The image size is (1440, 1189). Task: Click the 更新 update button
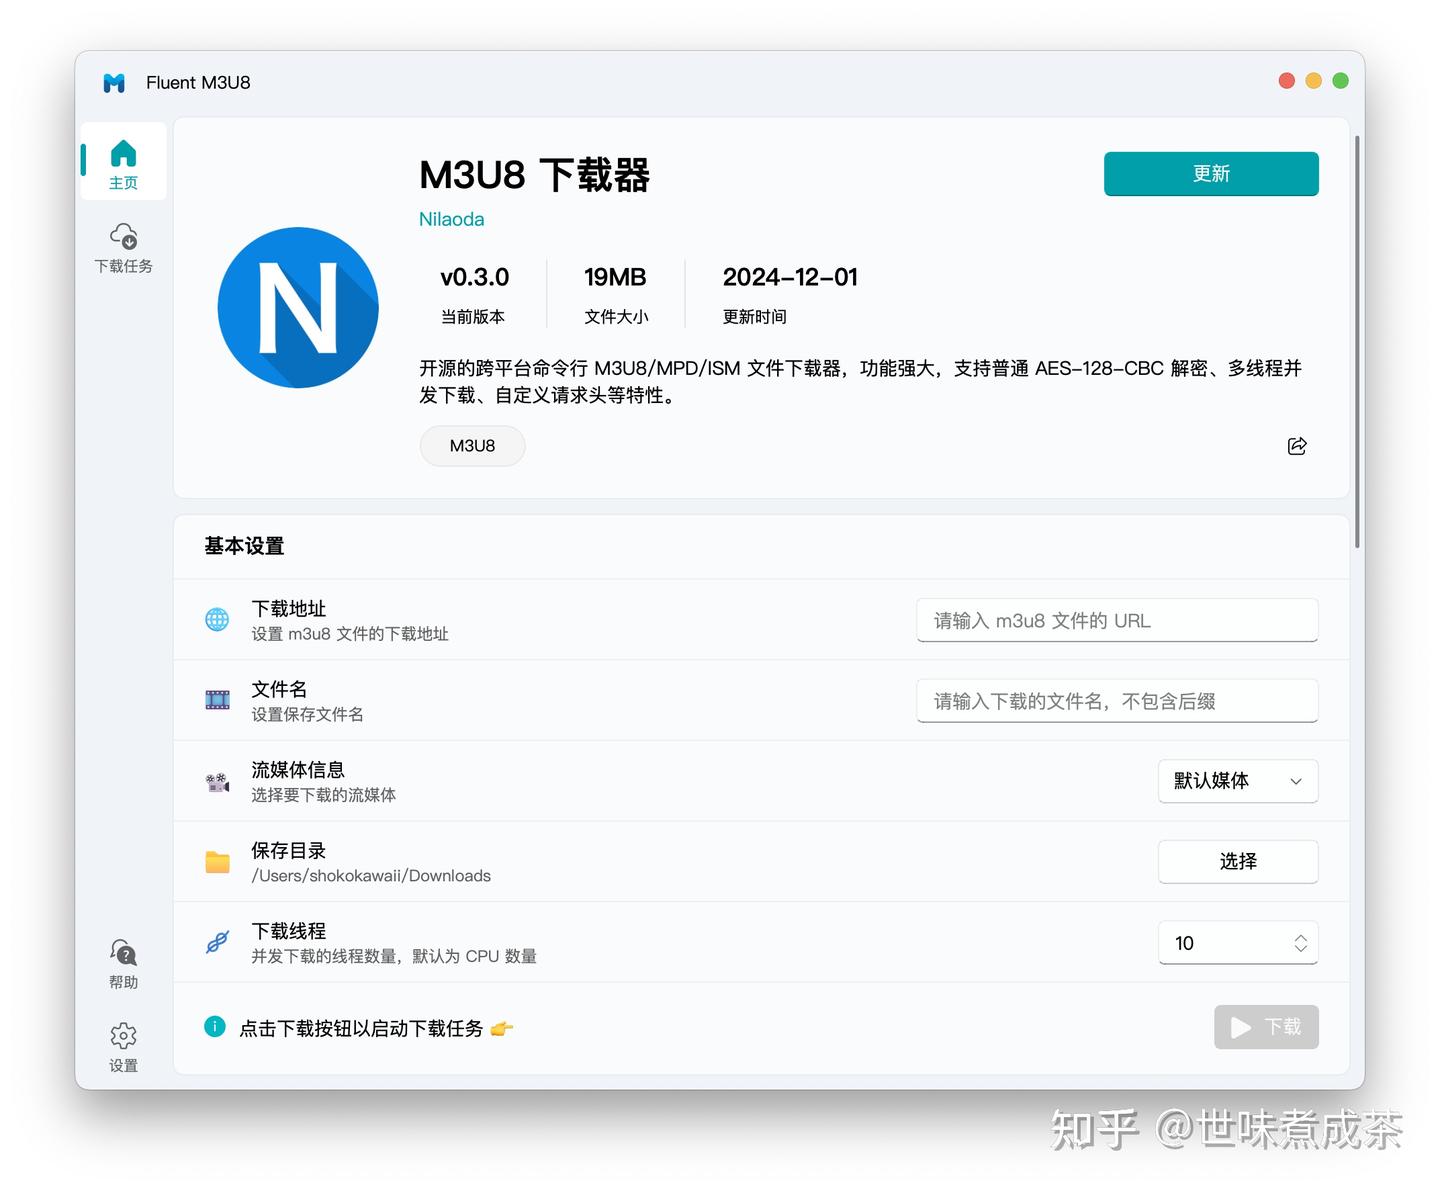coord(1211,173)
